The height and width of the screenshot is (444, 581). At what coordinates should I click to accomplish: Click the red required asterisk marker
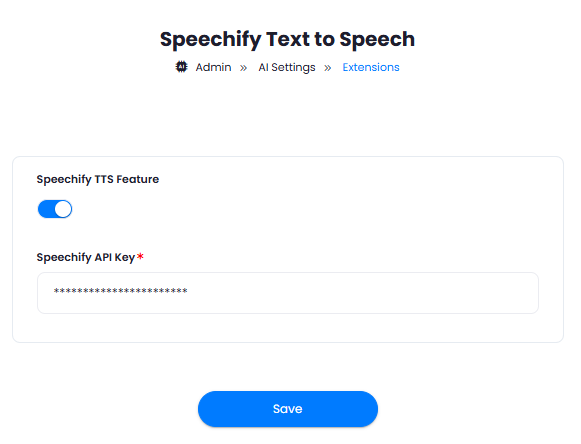(x=140, y=256)
